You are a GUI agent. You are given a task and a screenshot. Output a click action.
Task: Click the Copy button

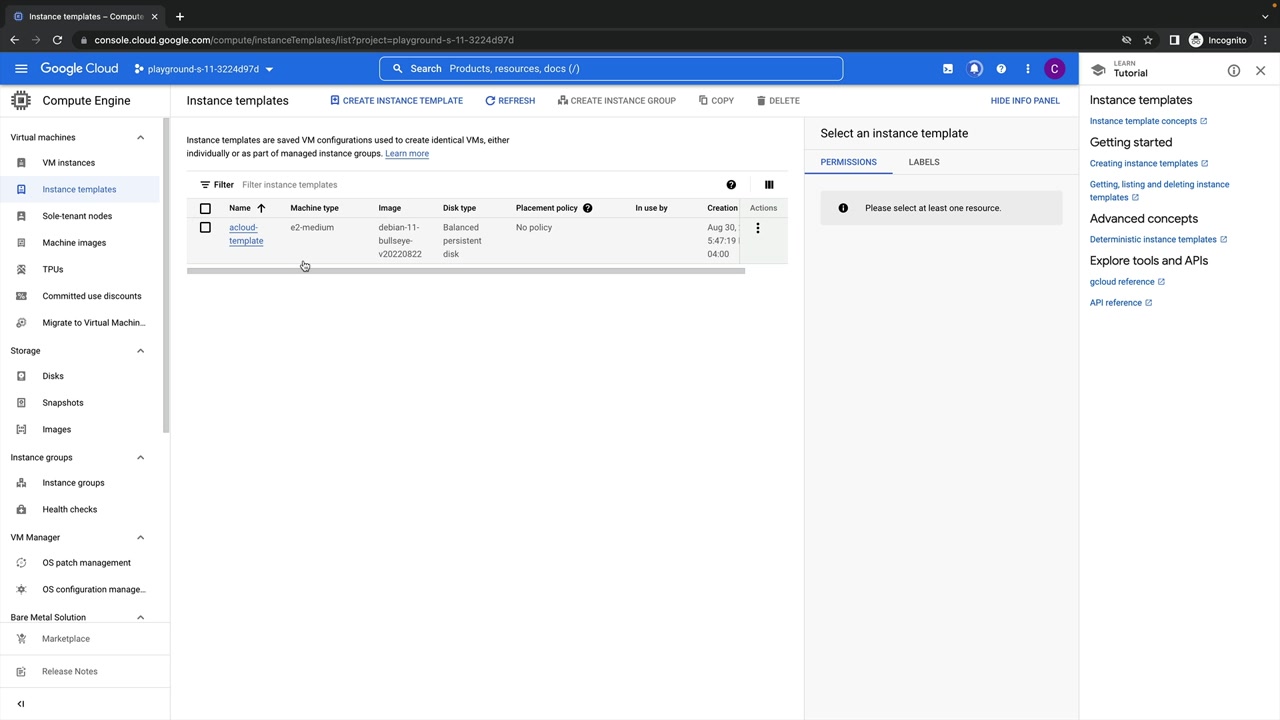point(716,101)
